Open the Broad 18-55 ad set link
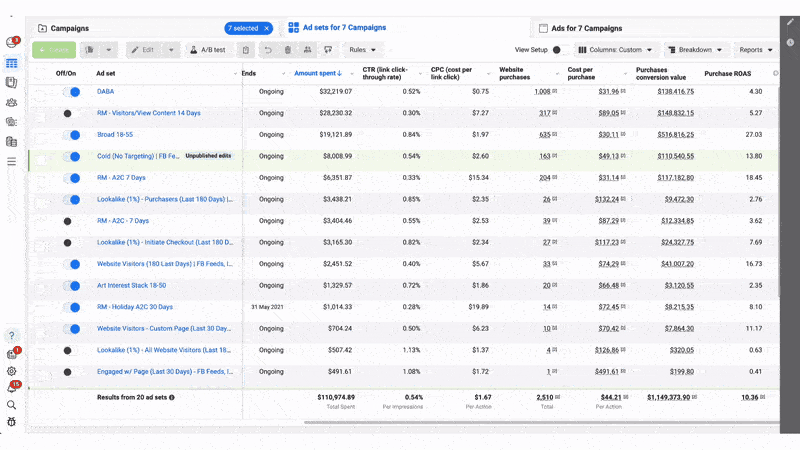The width and height of the screenshot is (800, 450). (x=114, y=135)
